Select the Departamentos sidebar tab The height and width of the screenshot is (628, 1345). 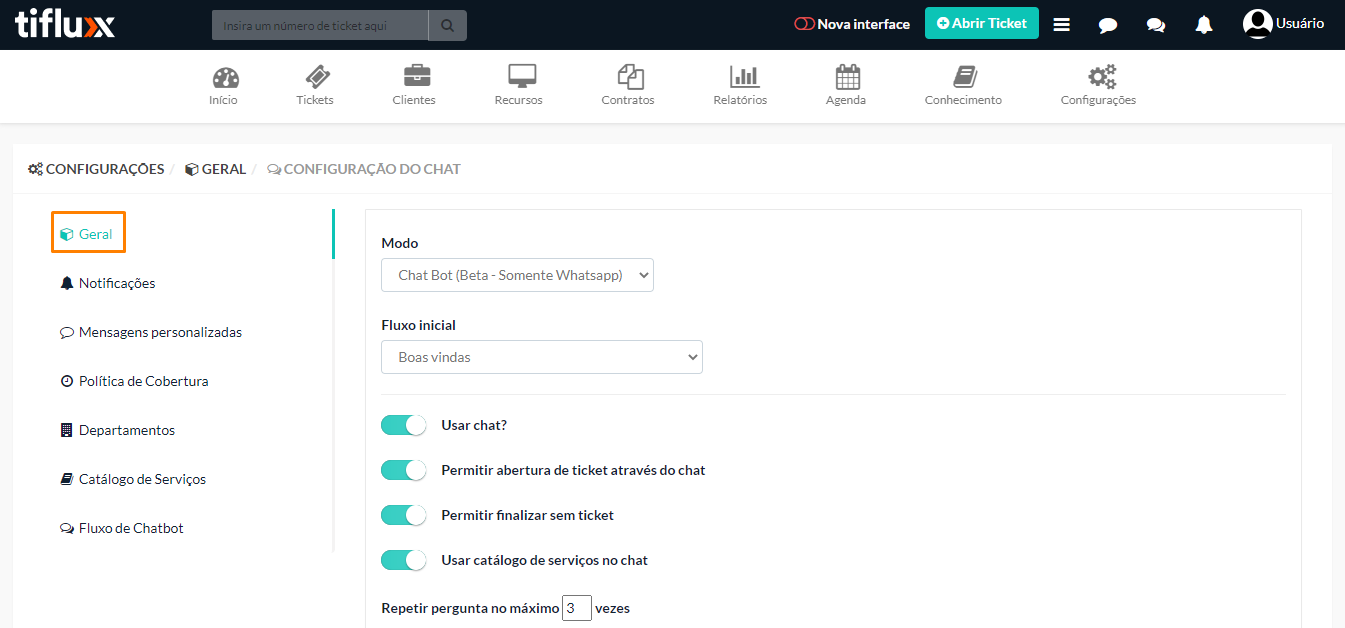click(118, 430)
